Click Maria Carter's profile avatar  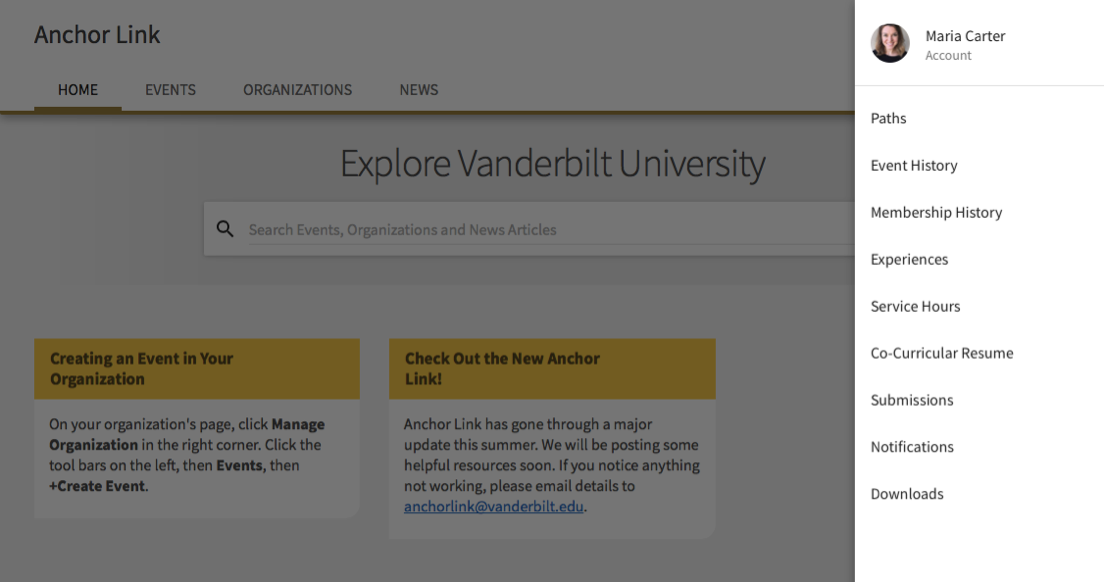point(889,43)
